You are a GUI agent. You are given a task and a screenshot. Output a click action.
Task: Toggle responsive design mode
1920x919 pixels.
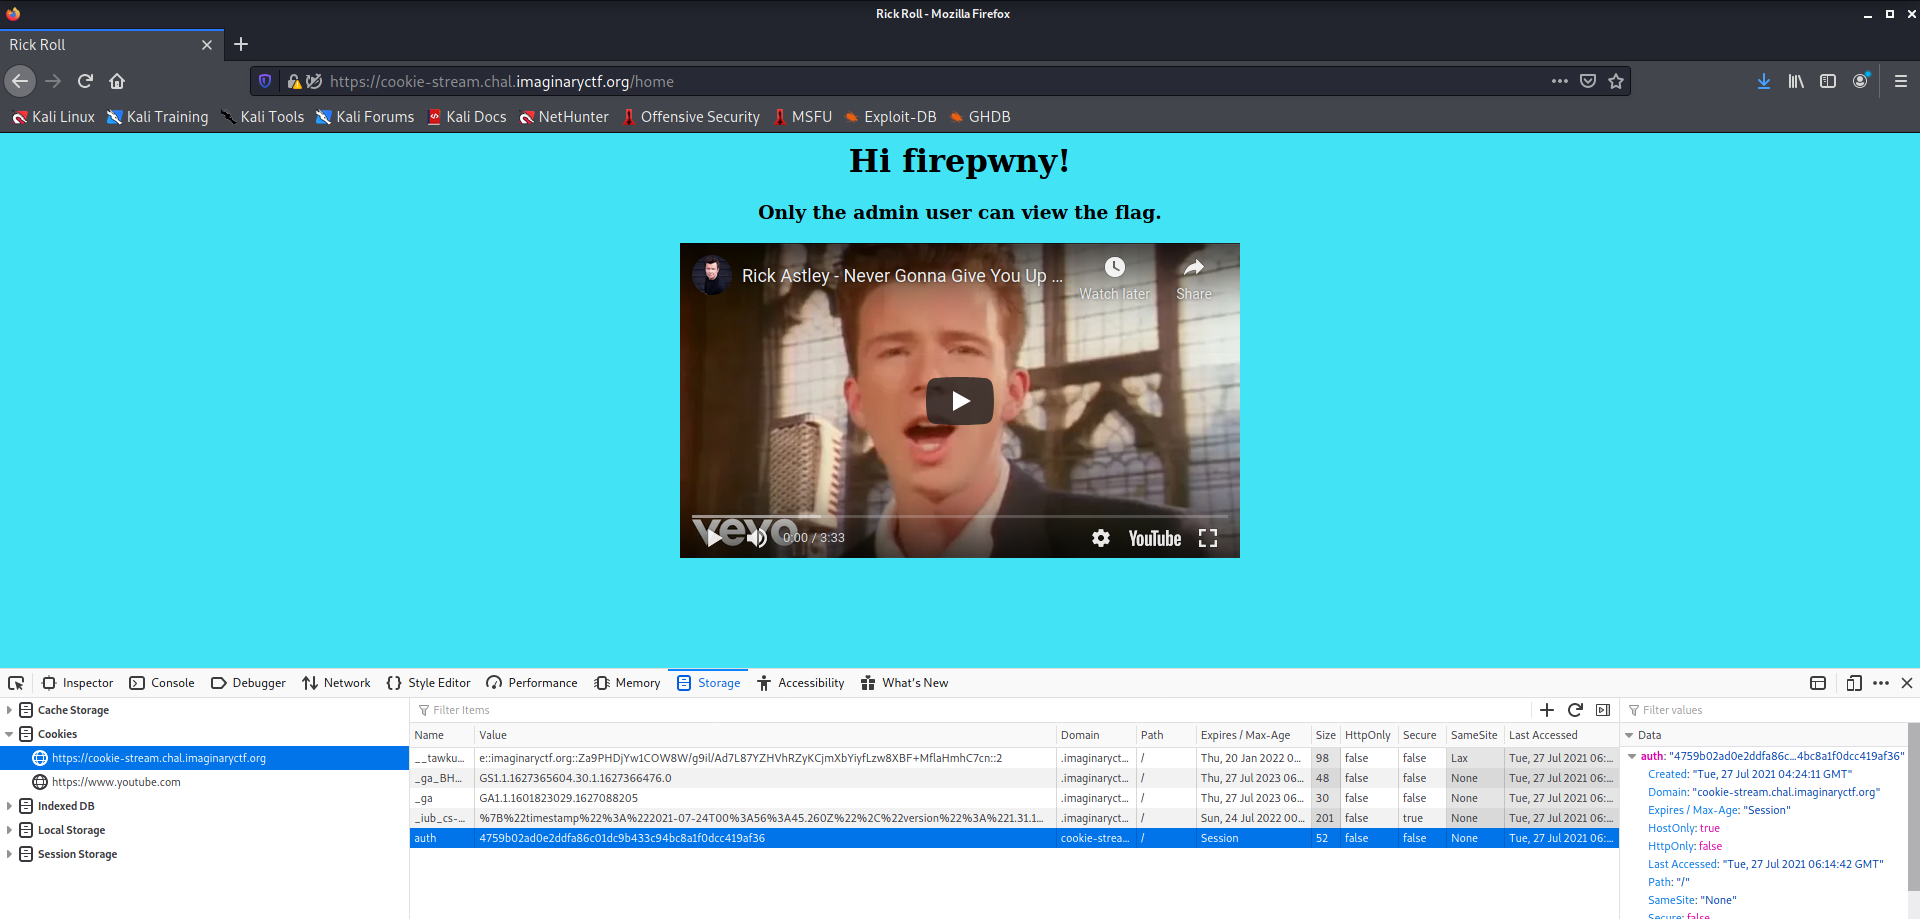pyautogui.click(x=1854, y=683)
